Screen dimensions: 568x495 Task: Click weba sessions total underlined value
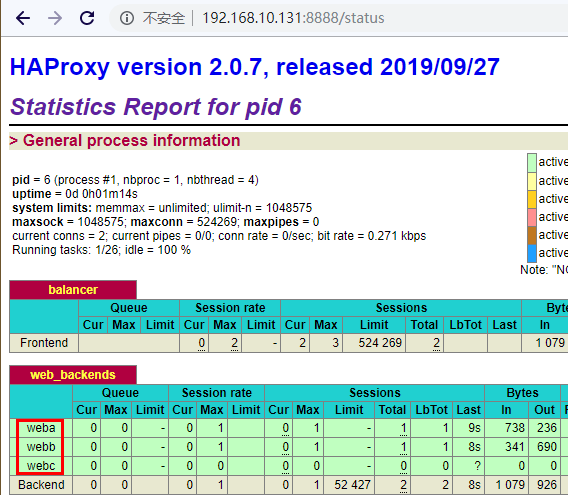coord(403,428)
